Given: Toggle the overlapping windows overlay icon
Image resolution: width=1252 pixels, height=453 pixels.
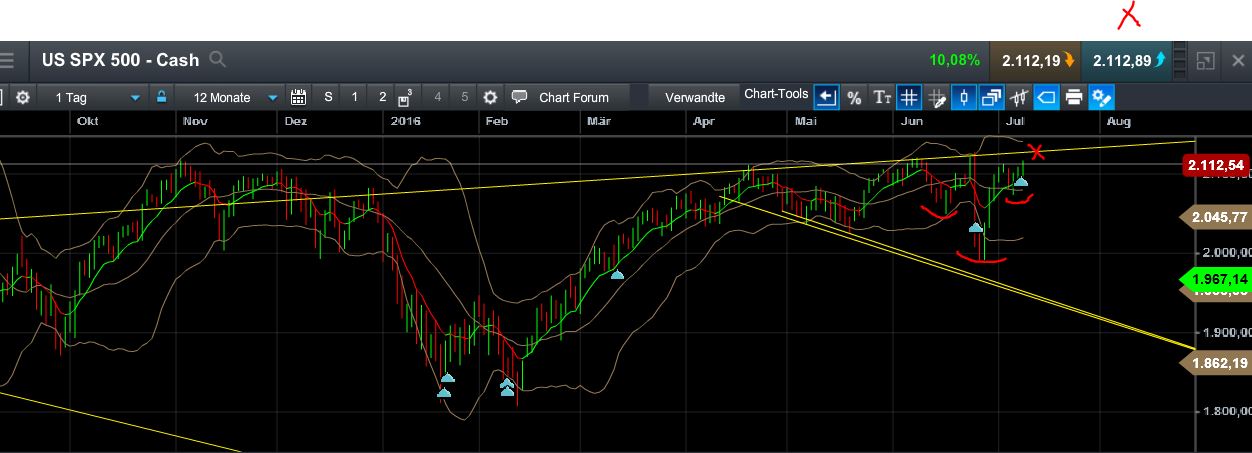Looking at the screenshot, I should (992, 97).
